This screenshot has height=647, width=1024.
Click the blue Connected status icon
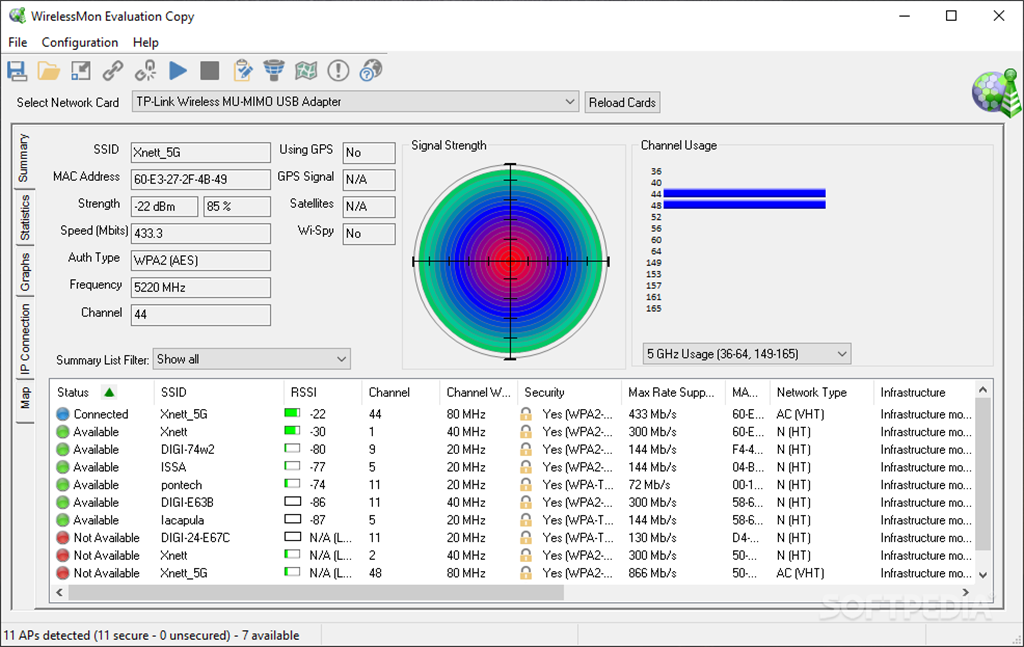click(x=63, y=414)
